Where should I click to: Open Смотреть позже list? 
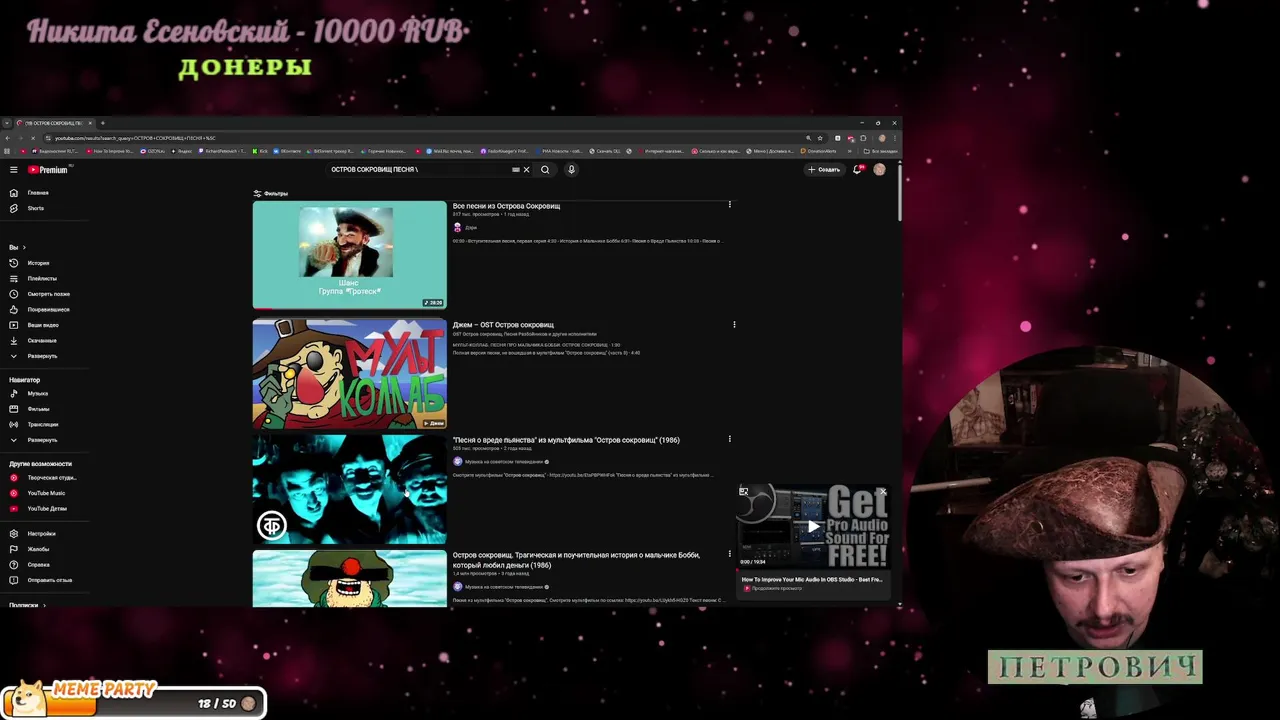[x=48, y=294]
